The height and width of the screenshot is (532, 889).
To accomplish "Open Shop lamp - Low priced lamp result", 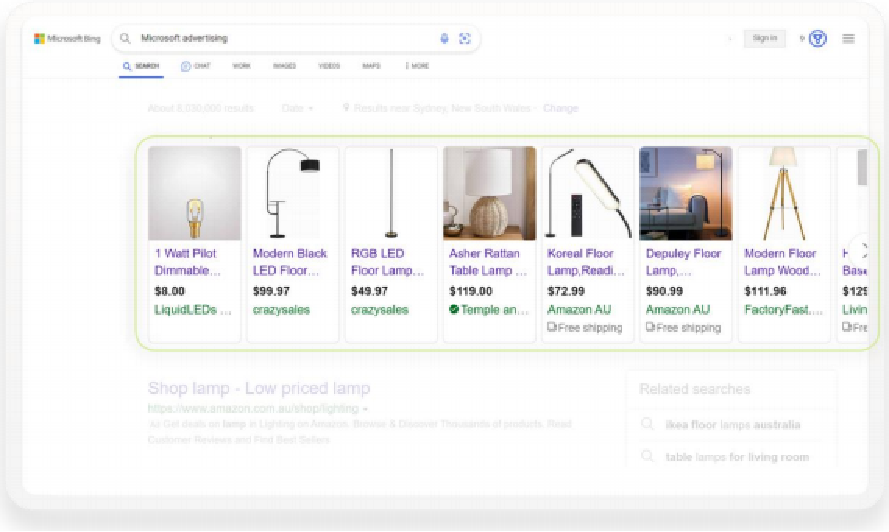I will (x=259, y=388).
